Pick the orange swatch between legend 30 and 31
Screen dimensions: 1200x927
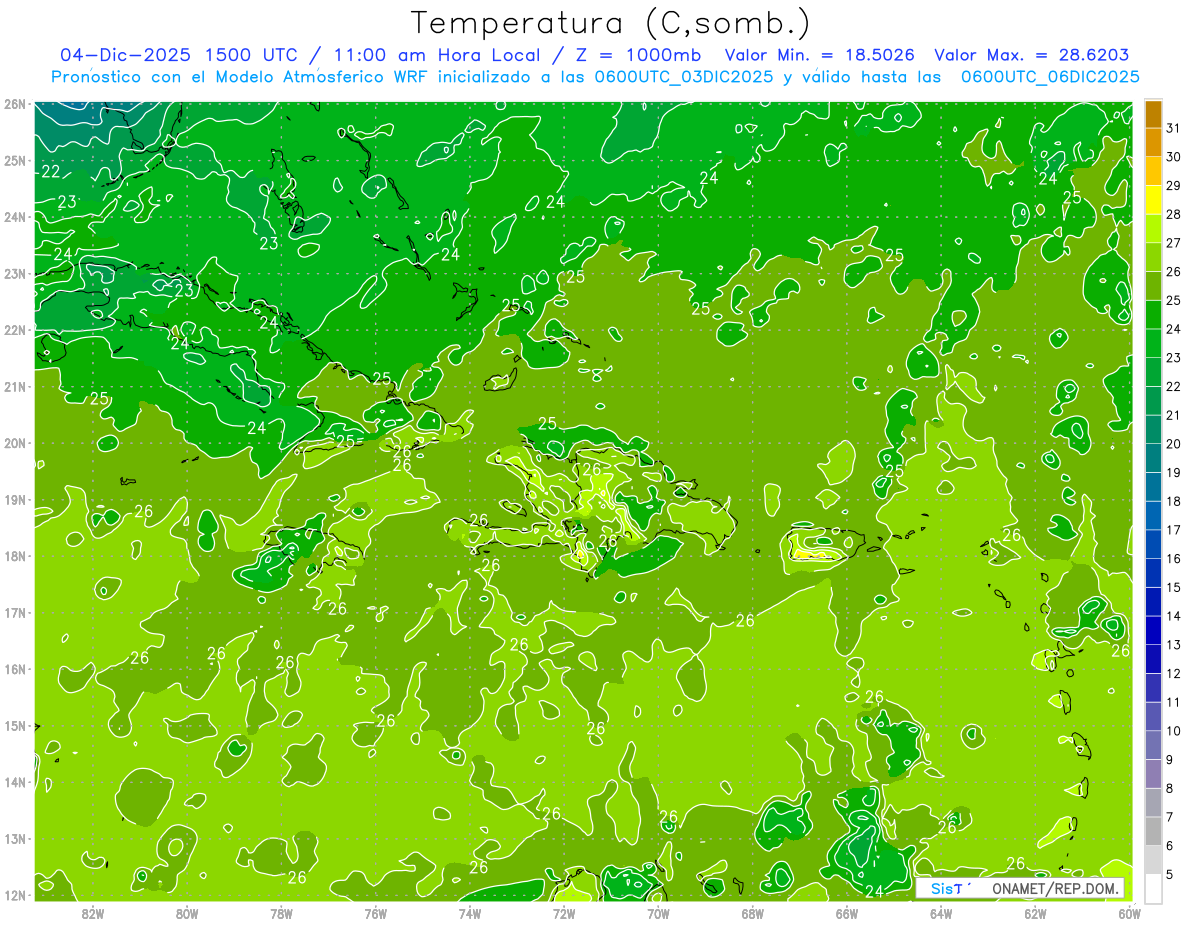[1154, 143]
